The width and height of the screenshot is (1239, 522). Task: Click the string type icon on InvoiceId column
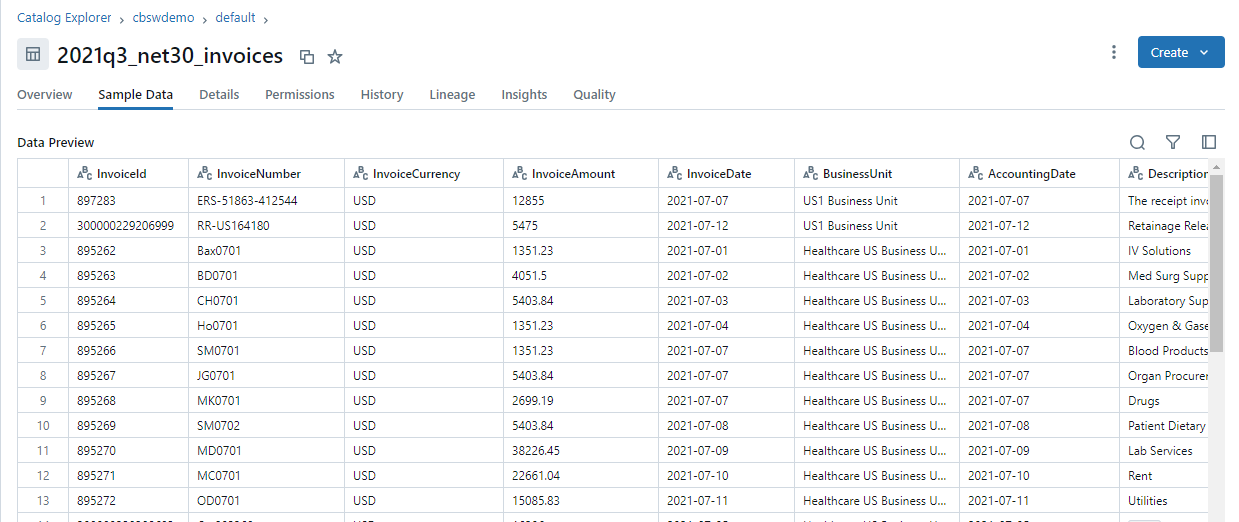point(85,174)
